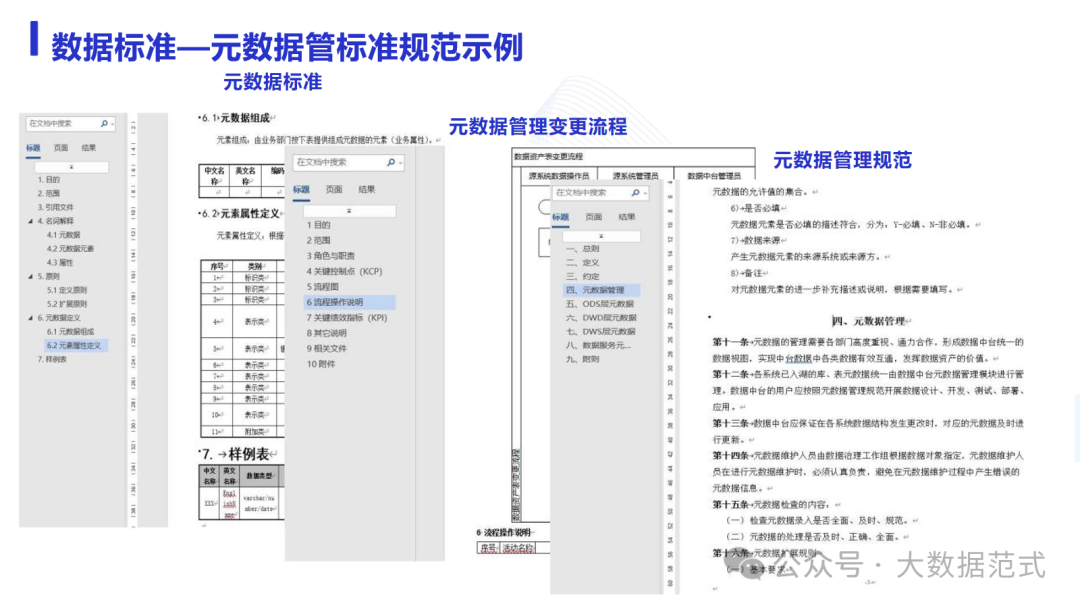Jump to '4 关键控制点 (KCP)' heading
Image resolution: width=1080 pixels, height=608 pixels.
[344, 271]
